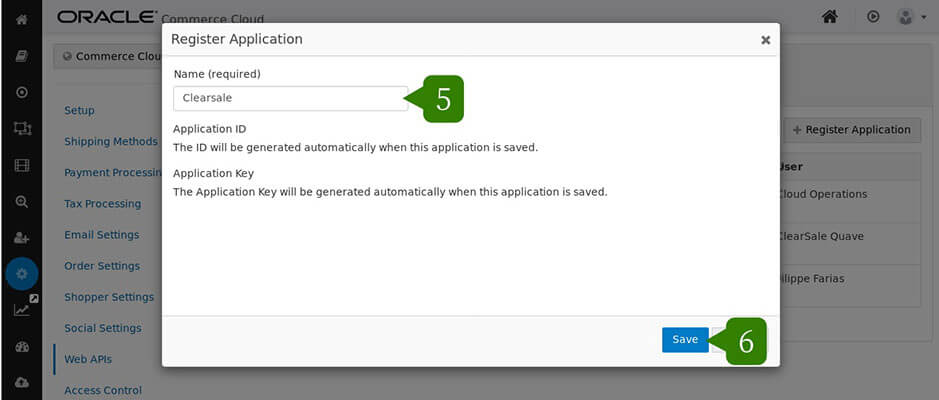Click the blue Save button
Image resolution: width=939 pixels, height=400 pixels.
tap(685, 340)
